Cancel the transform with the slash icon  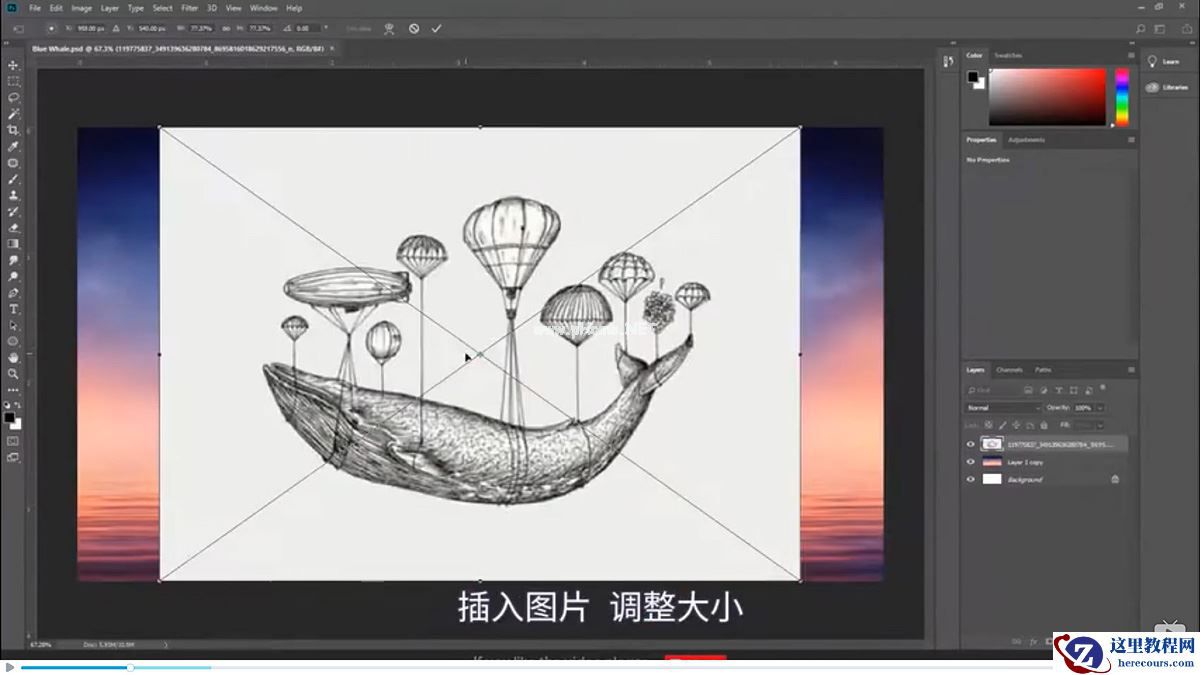coord(412,28)
